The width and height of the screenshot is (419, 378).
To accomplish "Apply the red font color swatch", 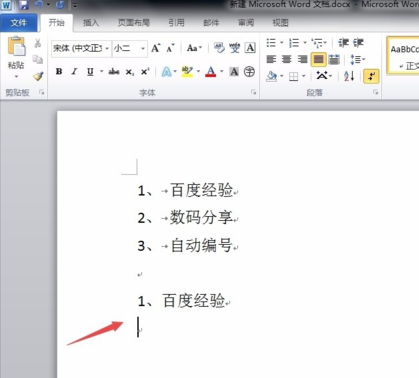I will click(x=211, y=72).
